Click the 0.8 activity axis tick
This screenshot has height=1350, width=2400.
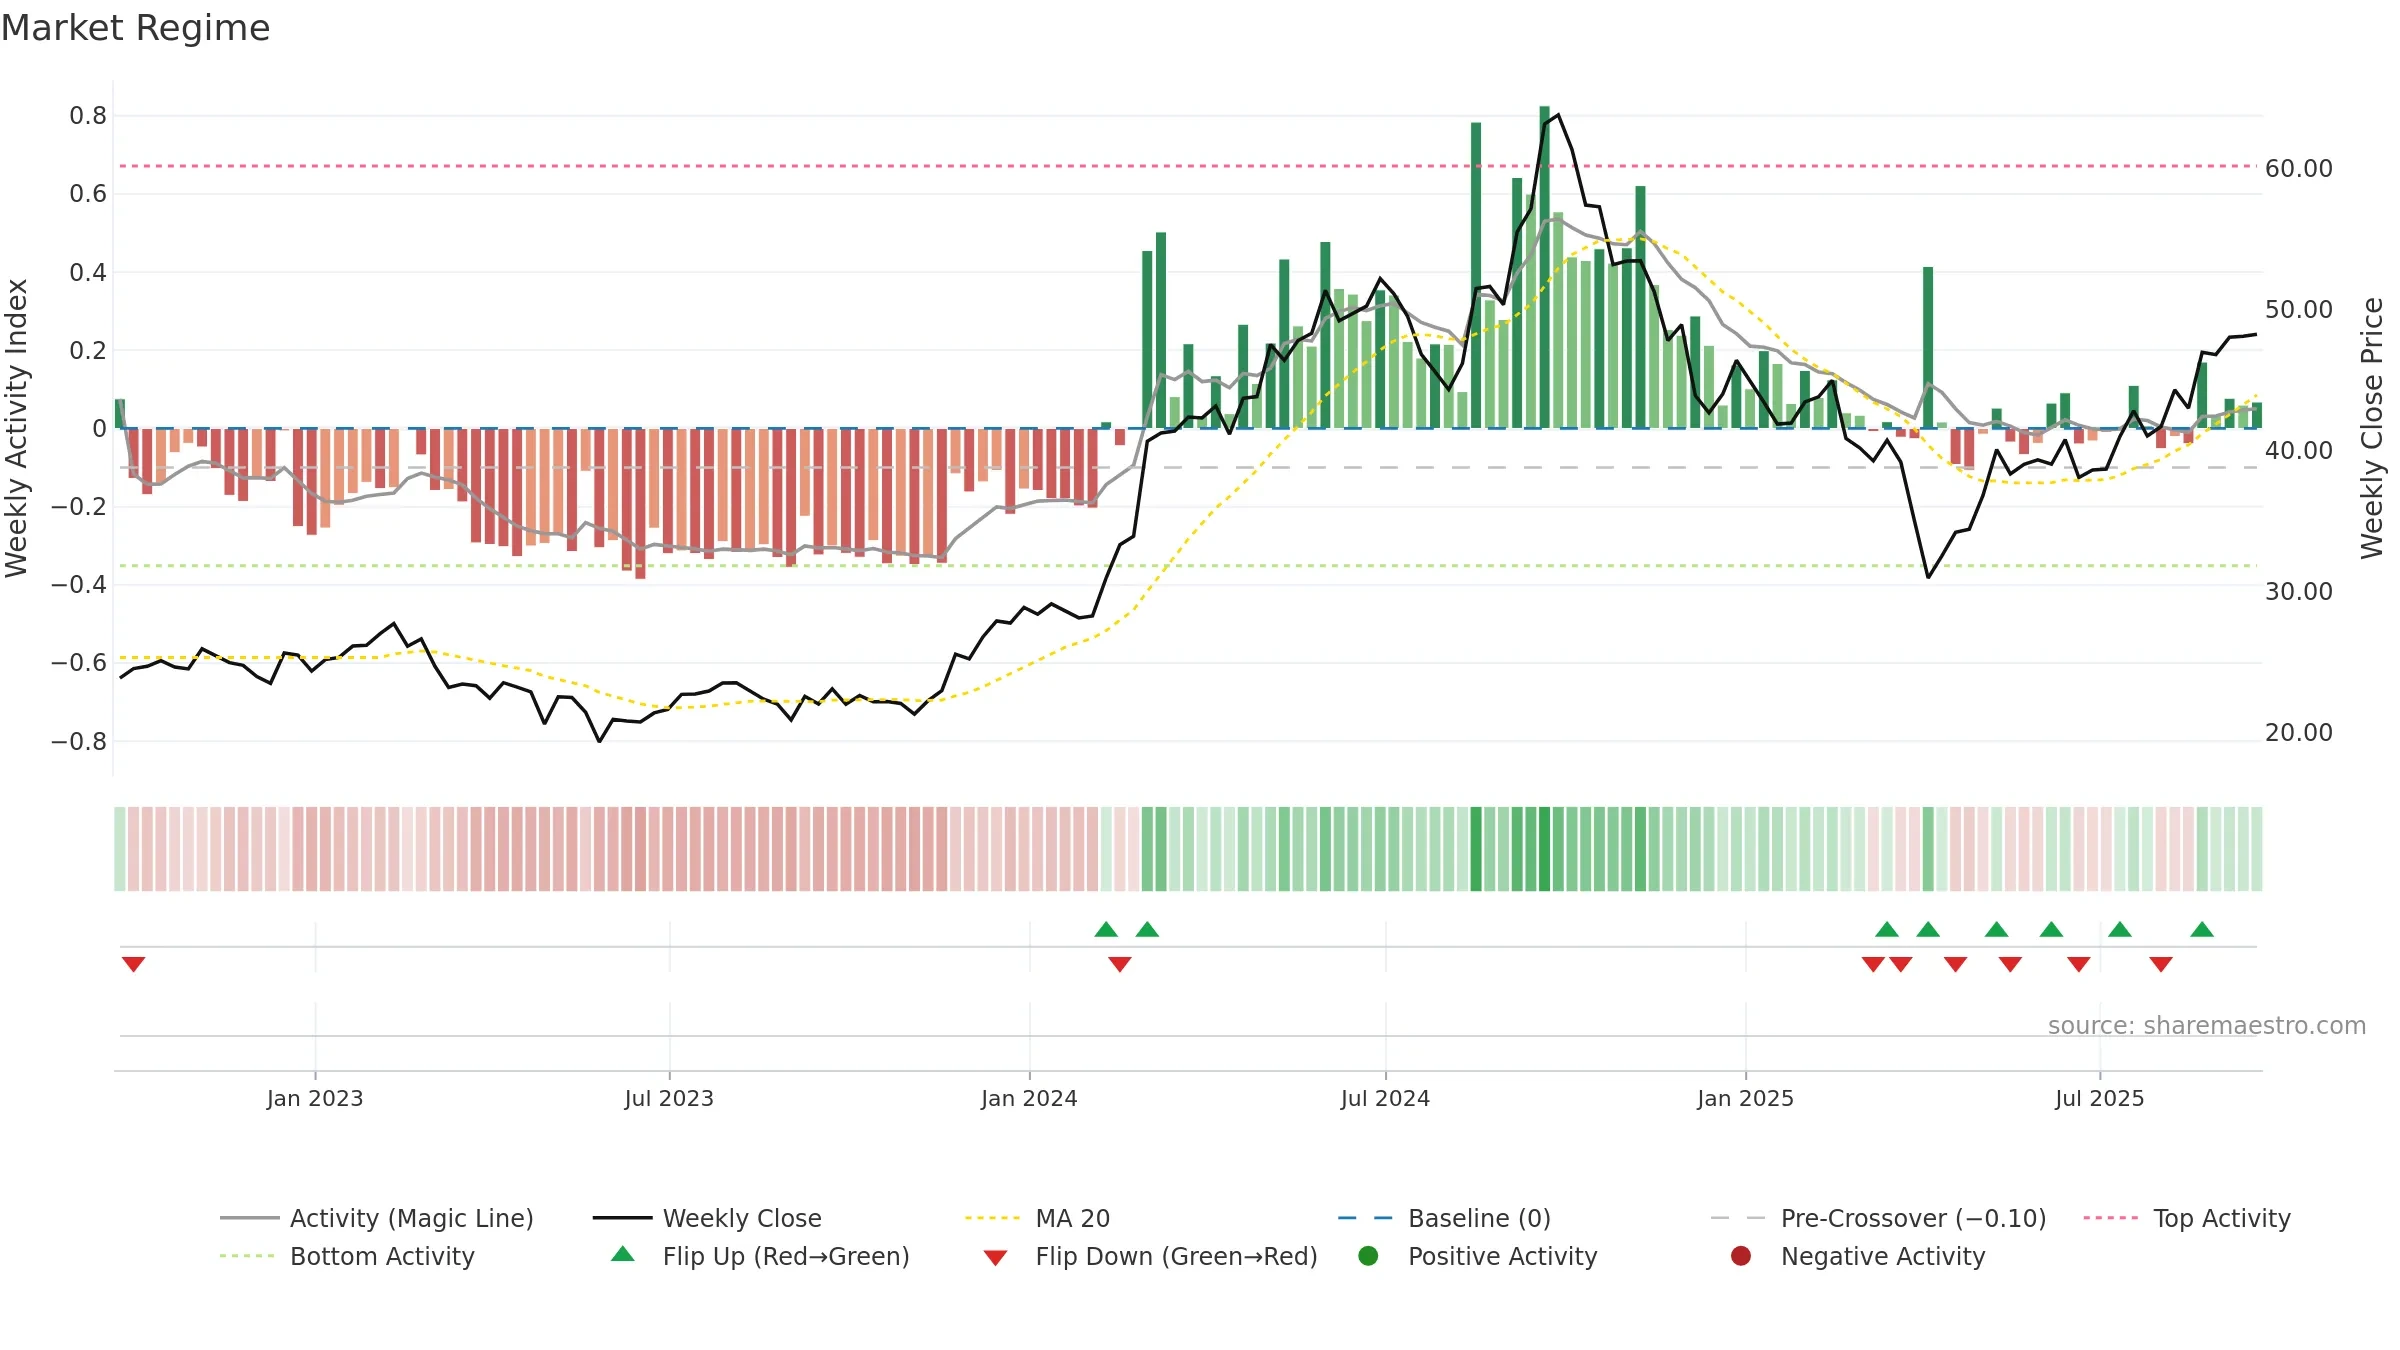pyautogui.click(x=88, y=116)
